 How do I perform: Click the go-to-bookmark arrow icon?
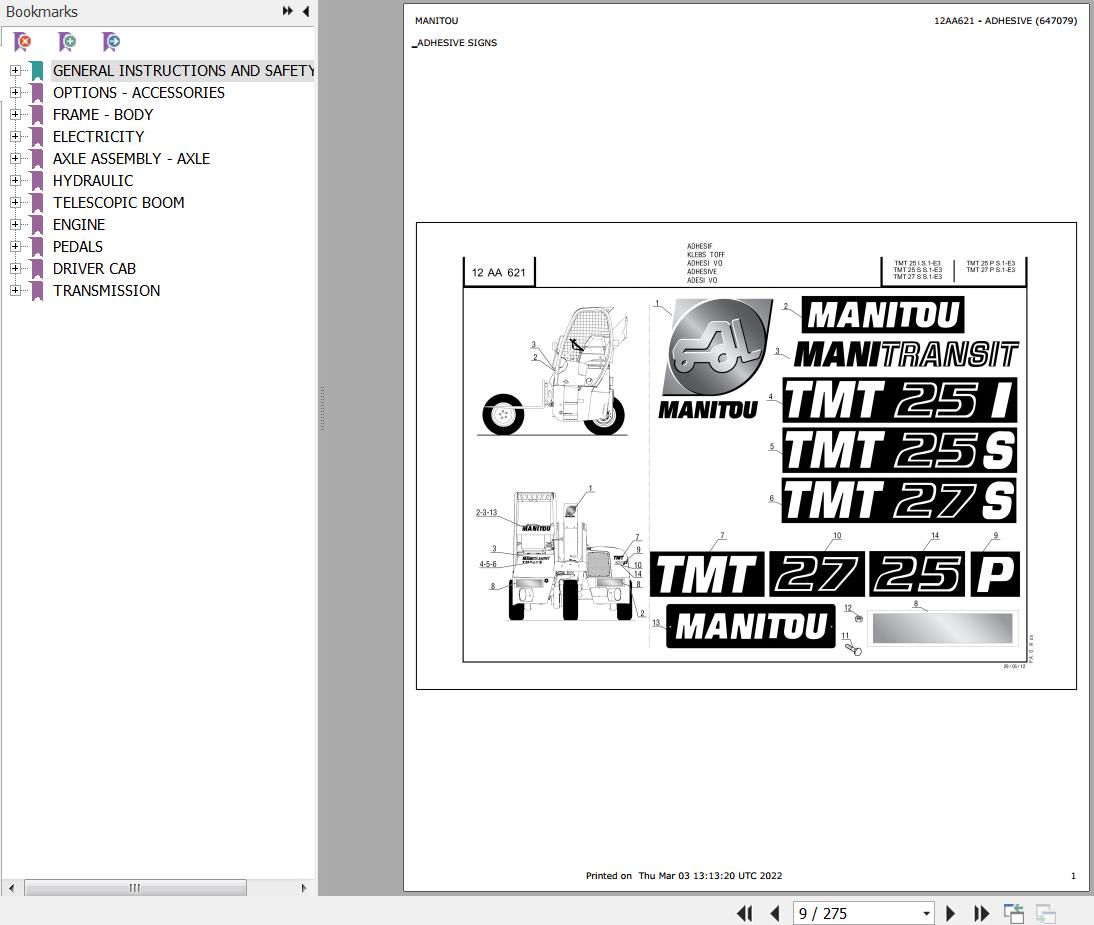111,42
